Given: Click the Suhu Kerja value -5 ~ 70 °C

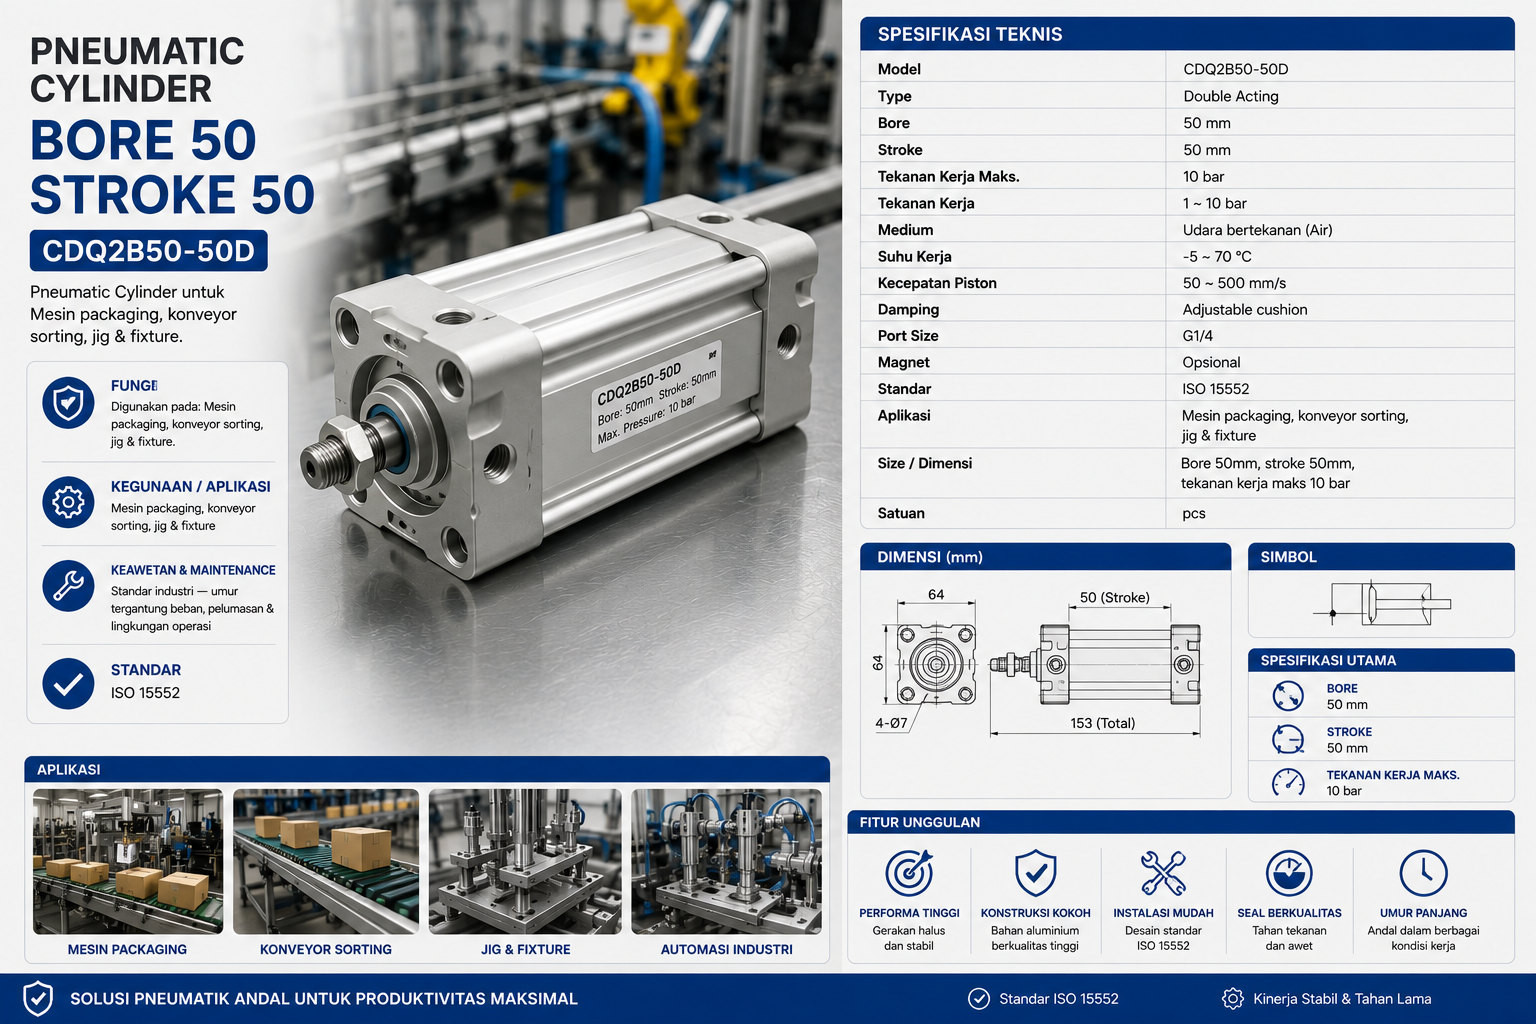Looking at the screenshot, I should pos(1217,256).
